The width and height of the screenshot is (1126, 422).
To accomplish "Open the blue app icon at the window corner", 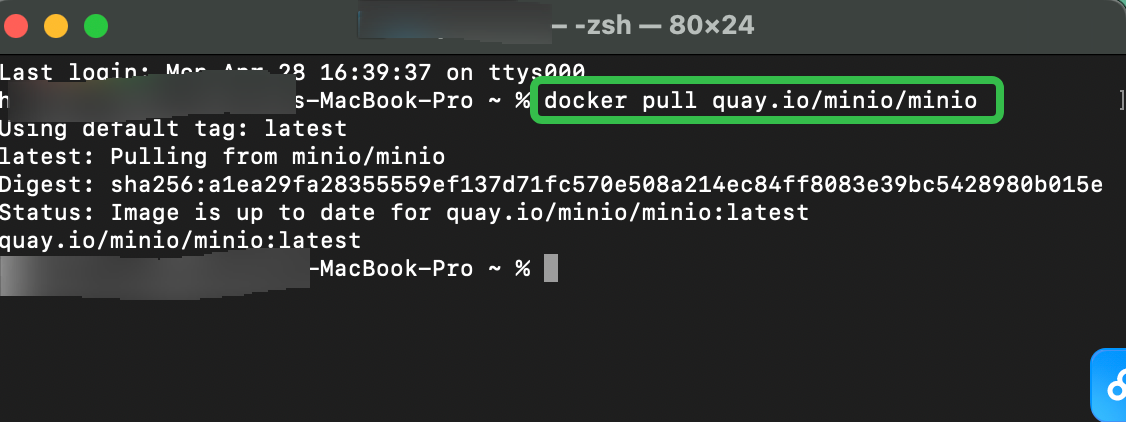I will tap(1109, 385).
